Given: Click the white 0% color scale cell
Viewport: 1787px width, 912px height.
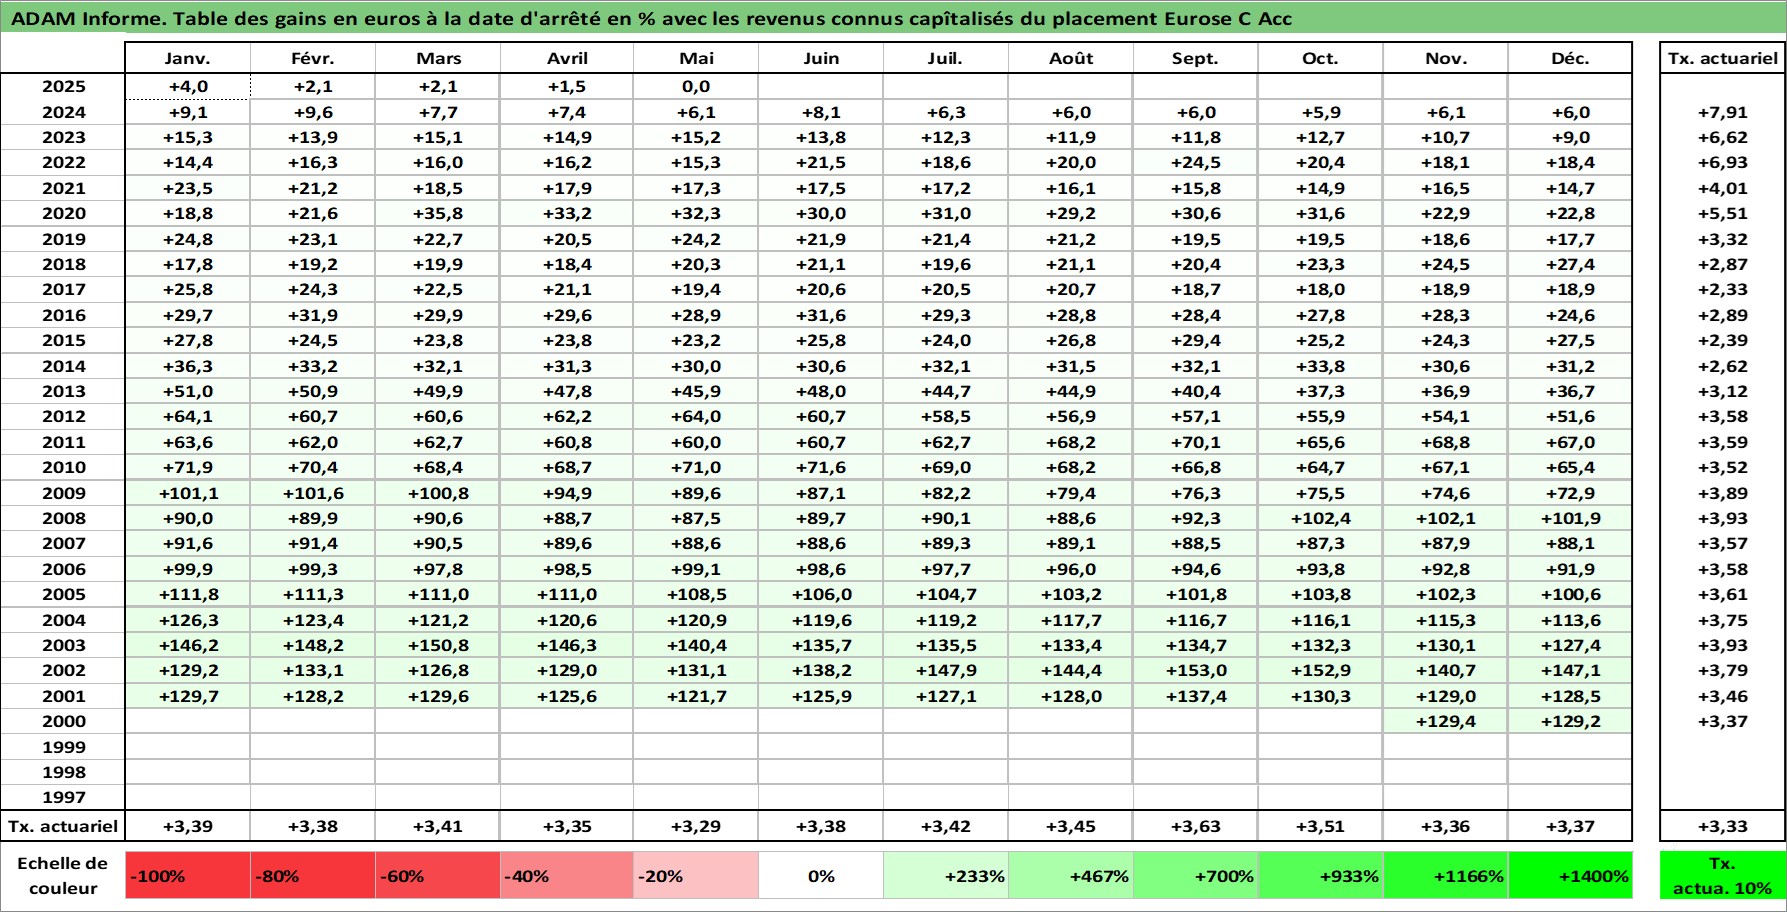Looking at the screenshot, I should [821, 876].
